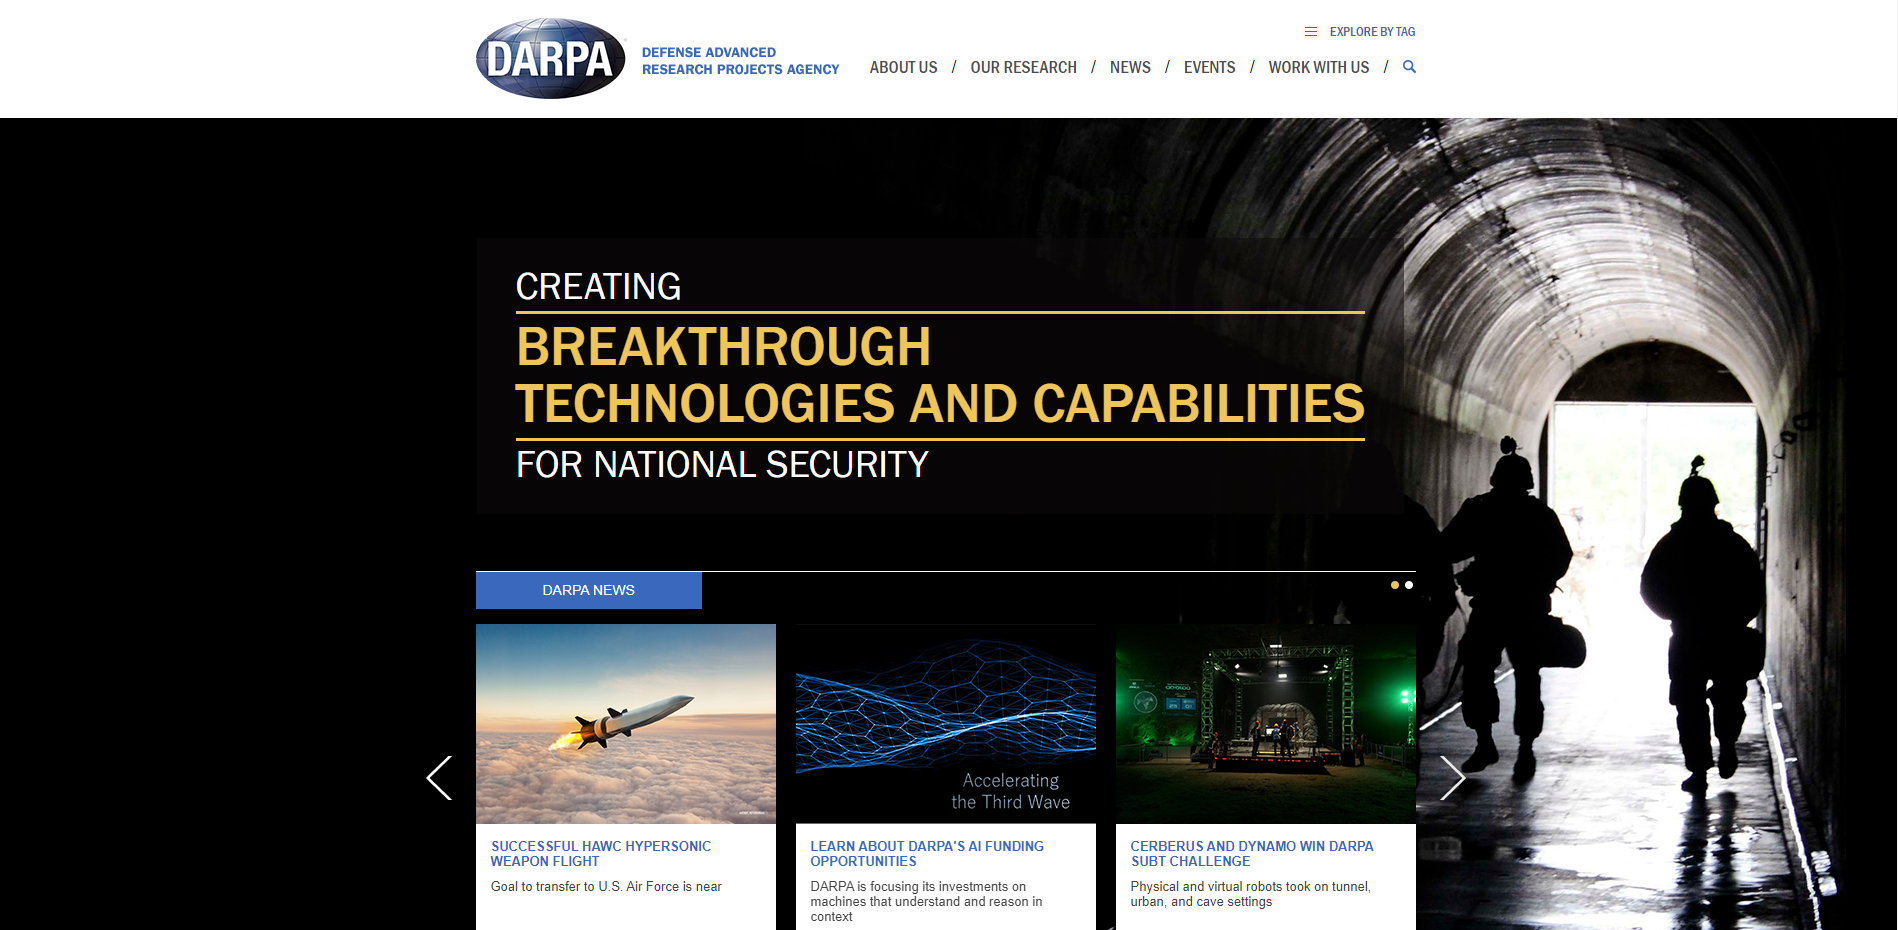Click 'Physical and virtual robots took on tunnel' text
Viewport: 1898px width, 930px height.
pos(1250,894)
